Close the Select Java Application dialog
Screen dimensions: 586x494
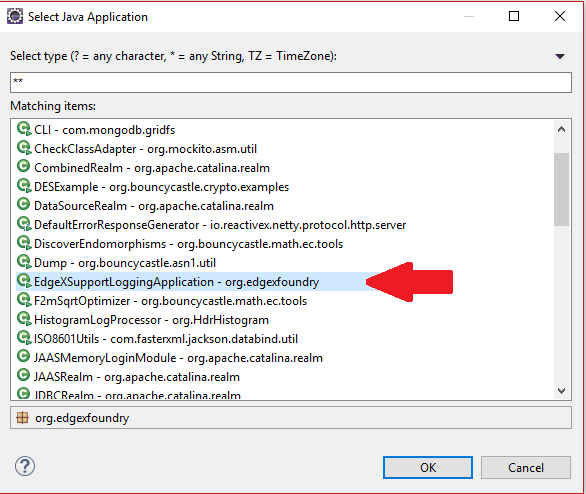pyautogui.click(x=560, y=16)
